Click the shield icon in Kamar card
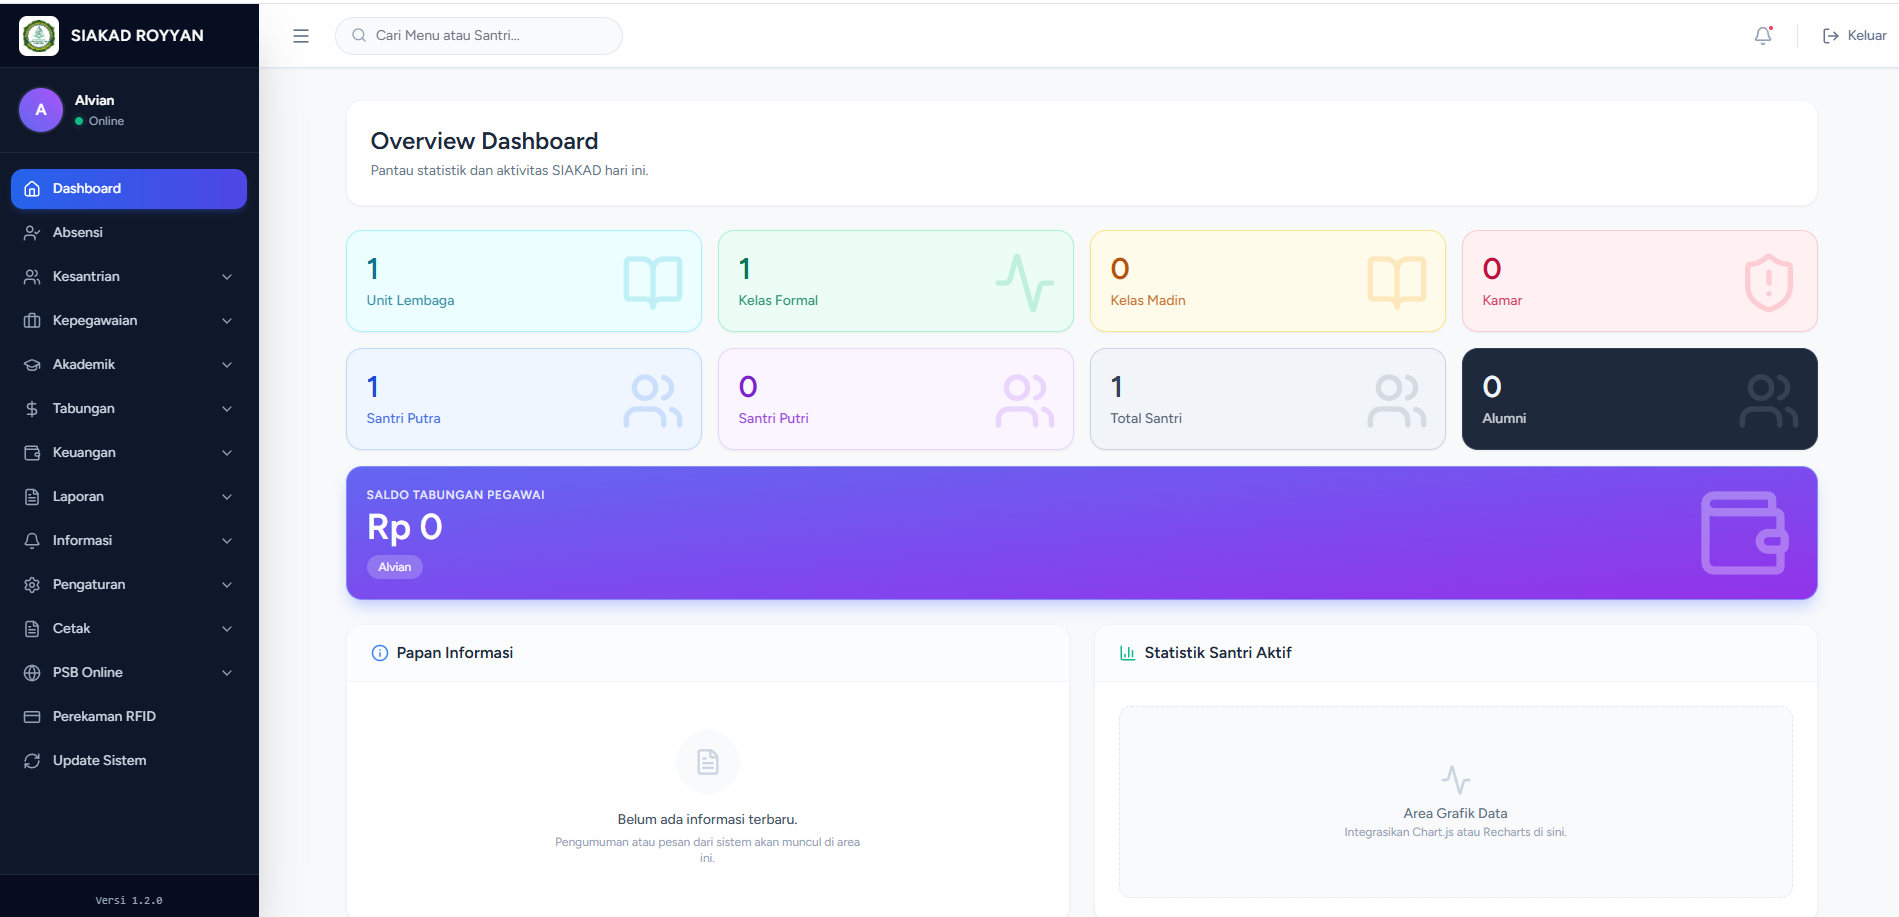Screen dimensions: 1899x917 (x=1768, y=282)
